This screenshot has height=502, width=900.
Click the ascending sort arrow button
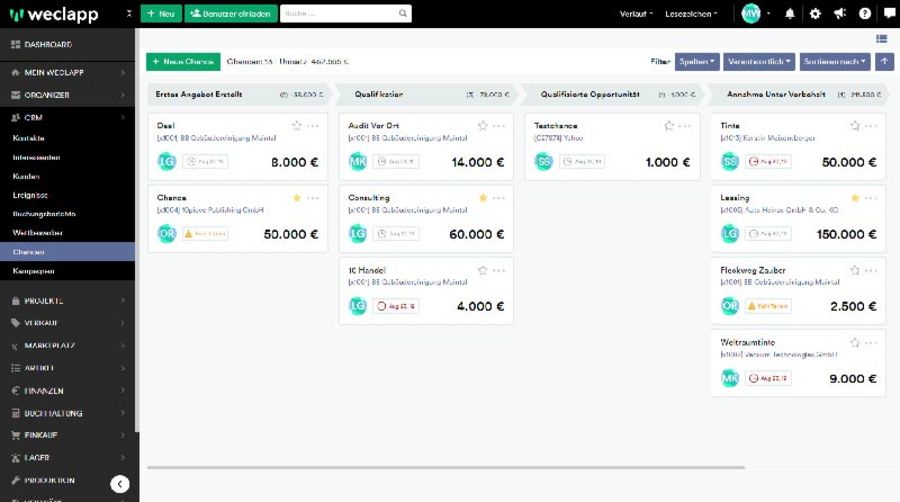pos(884,62)
